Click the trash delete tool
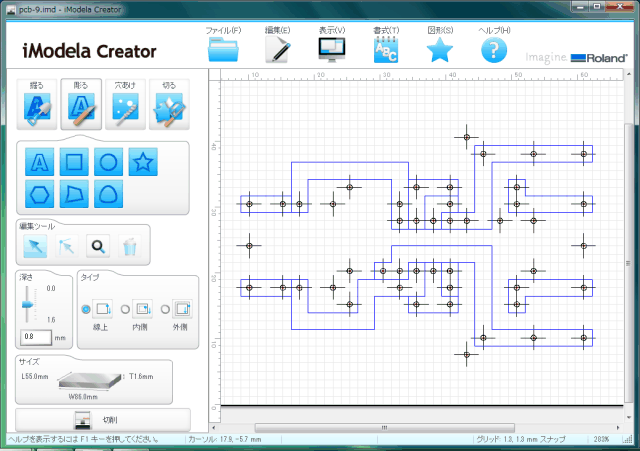 tap(129, 247)
